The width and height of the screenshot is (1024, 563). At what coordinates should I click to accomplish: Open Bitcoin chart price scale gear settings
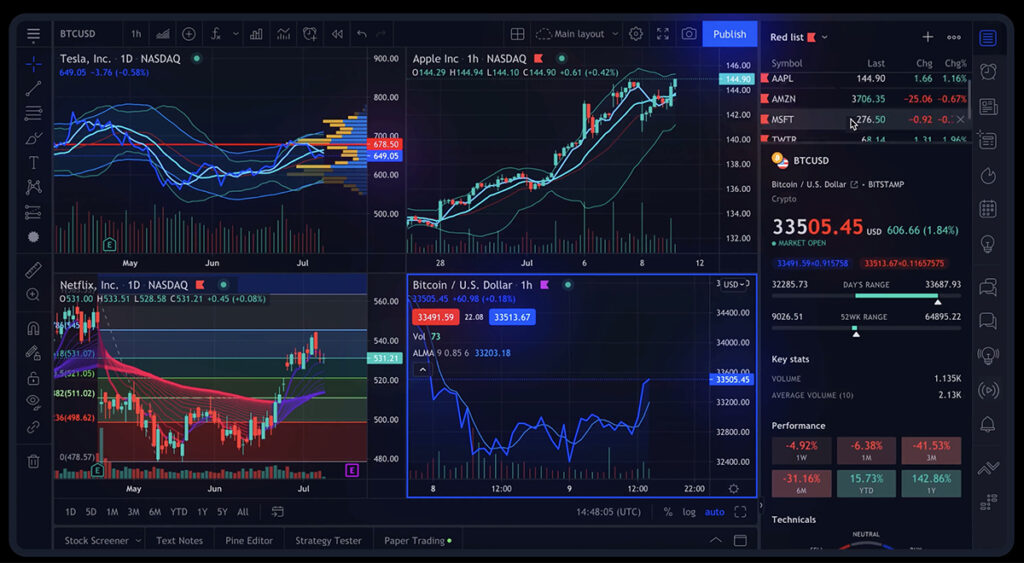coord(733,489)
